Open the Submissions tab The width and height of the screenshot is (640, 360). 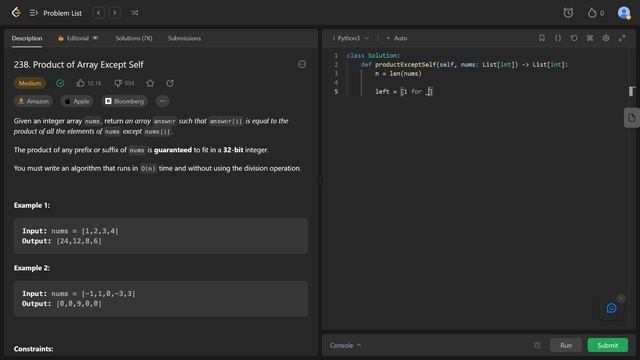click(x=184, y=38)
